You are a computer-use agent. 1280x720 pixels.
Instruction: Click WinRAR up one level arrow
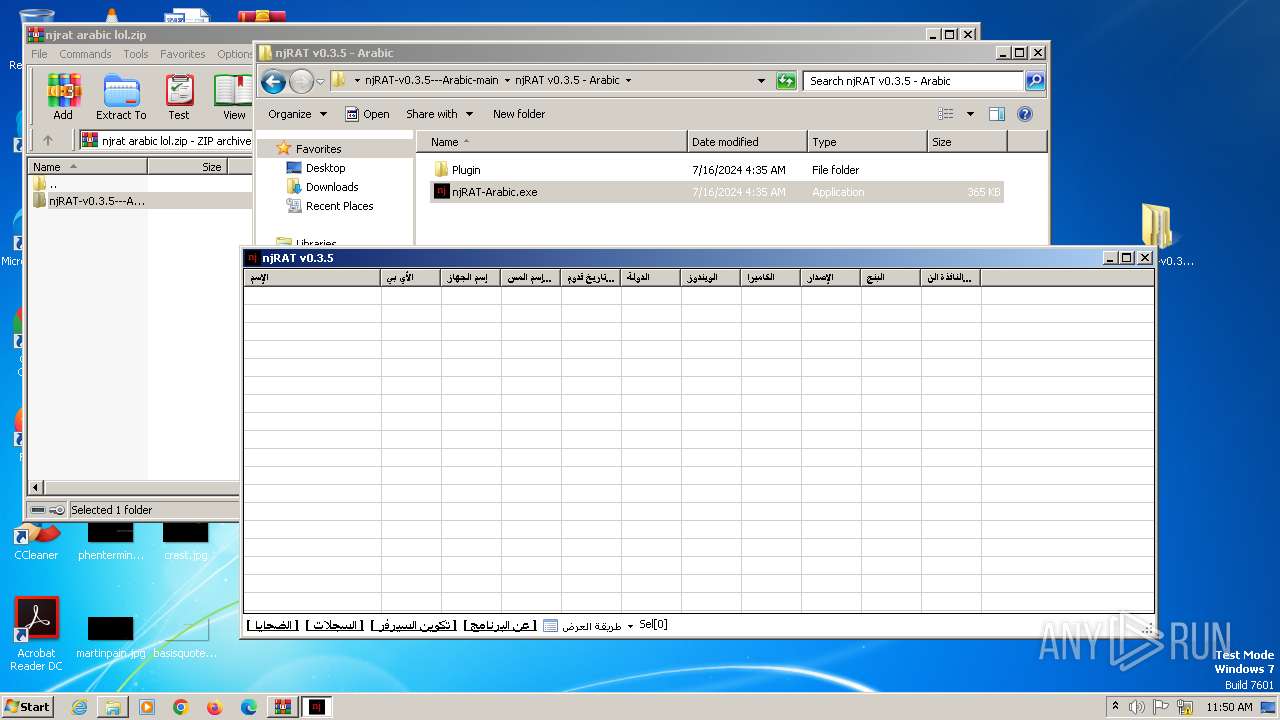[x=47, y=141]
